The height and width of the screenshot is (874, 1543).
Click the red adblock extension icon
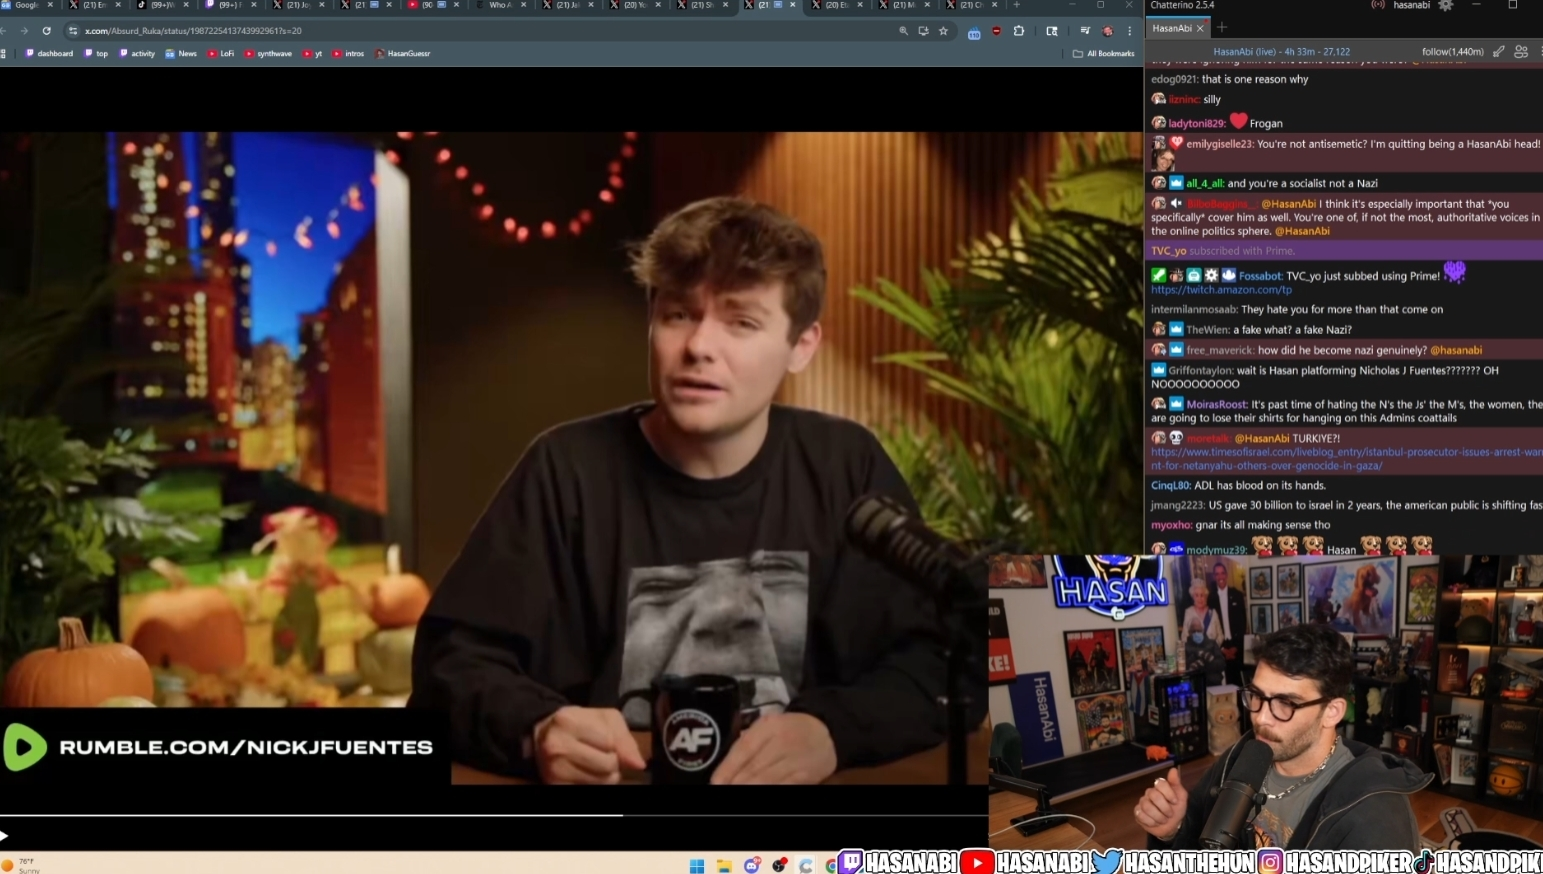click(x=996, y=31)
